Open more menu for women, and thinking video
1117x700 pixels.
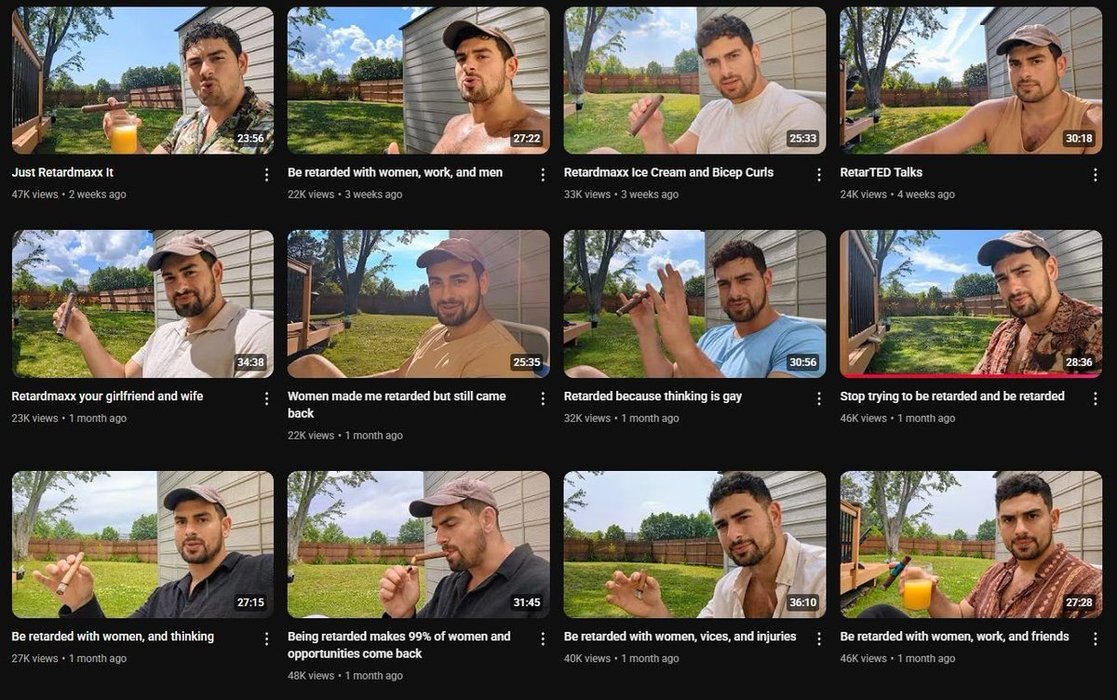pyautogui.click(x=266, y=639)
